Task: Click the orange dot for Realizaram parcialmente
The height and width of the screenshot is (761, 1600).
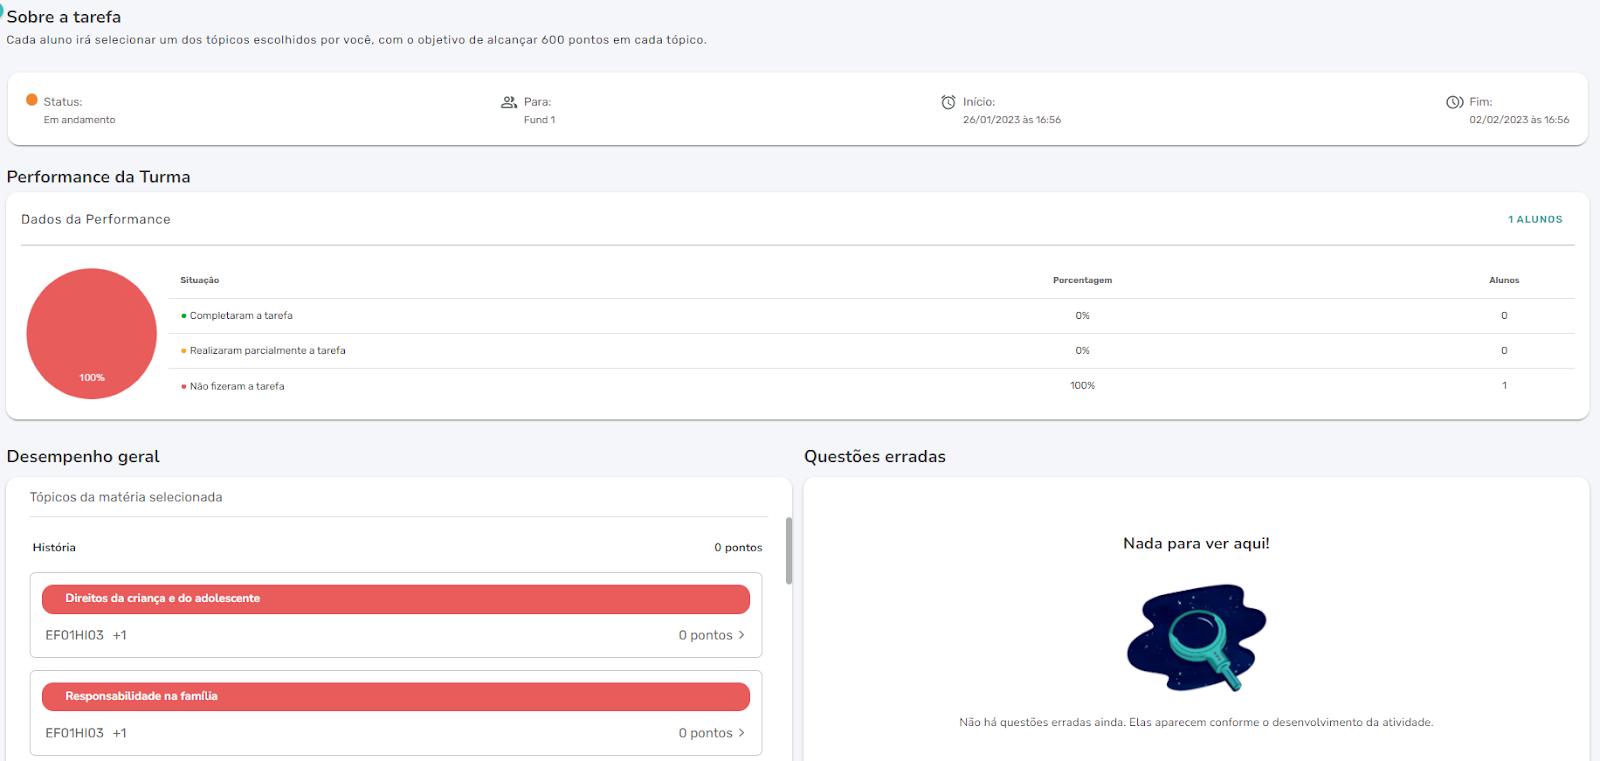Action: click(184, 351)
